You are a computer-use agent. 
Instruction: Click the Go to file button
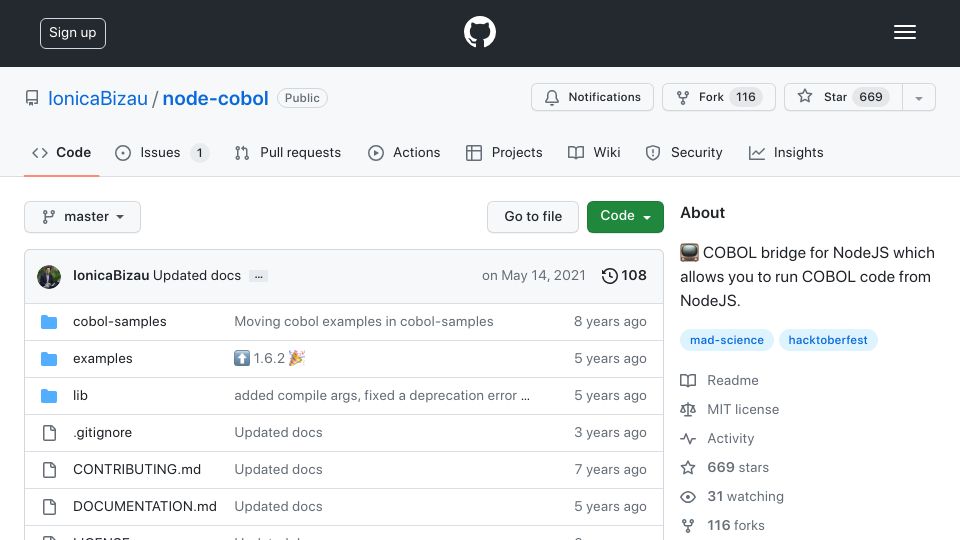(x=533, y=217)
